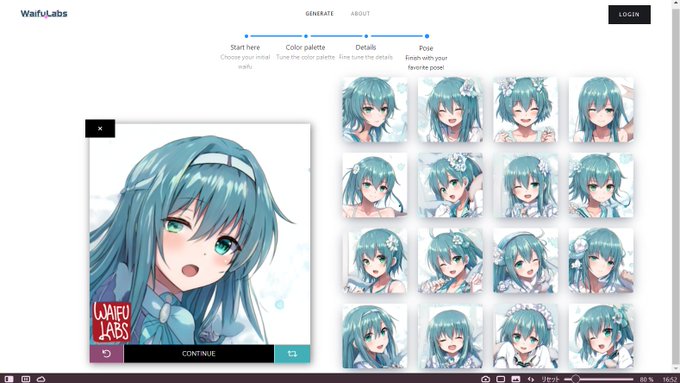Pick second-row pose with big flower on top
The image size is (680, 383).
coord(450,185)
